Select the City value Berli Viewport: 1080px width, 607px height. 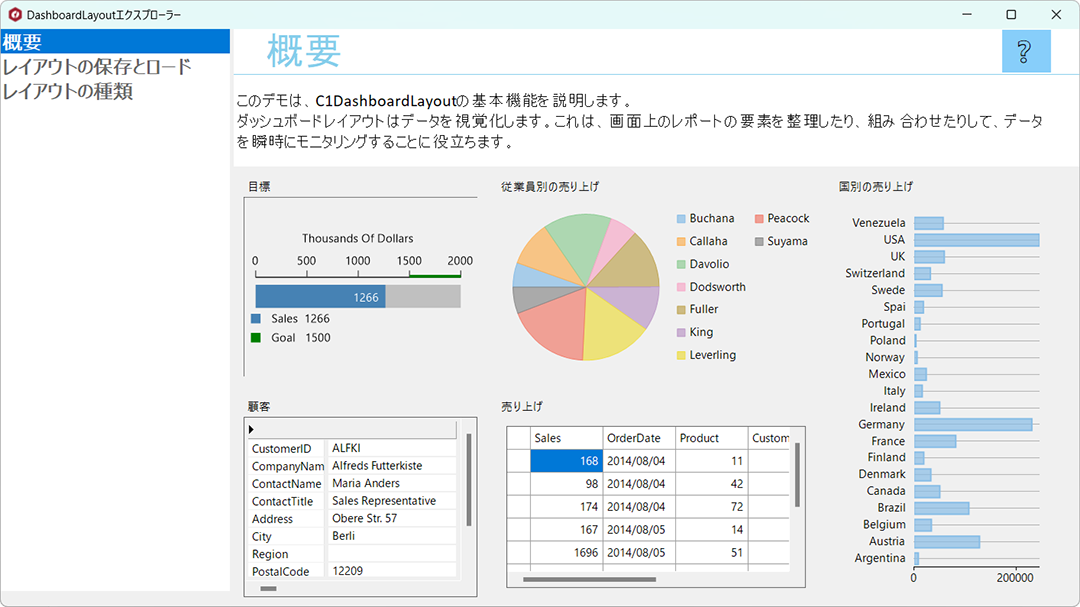coord(392,537)
